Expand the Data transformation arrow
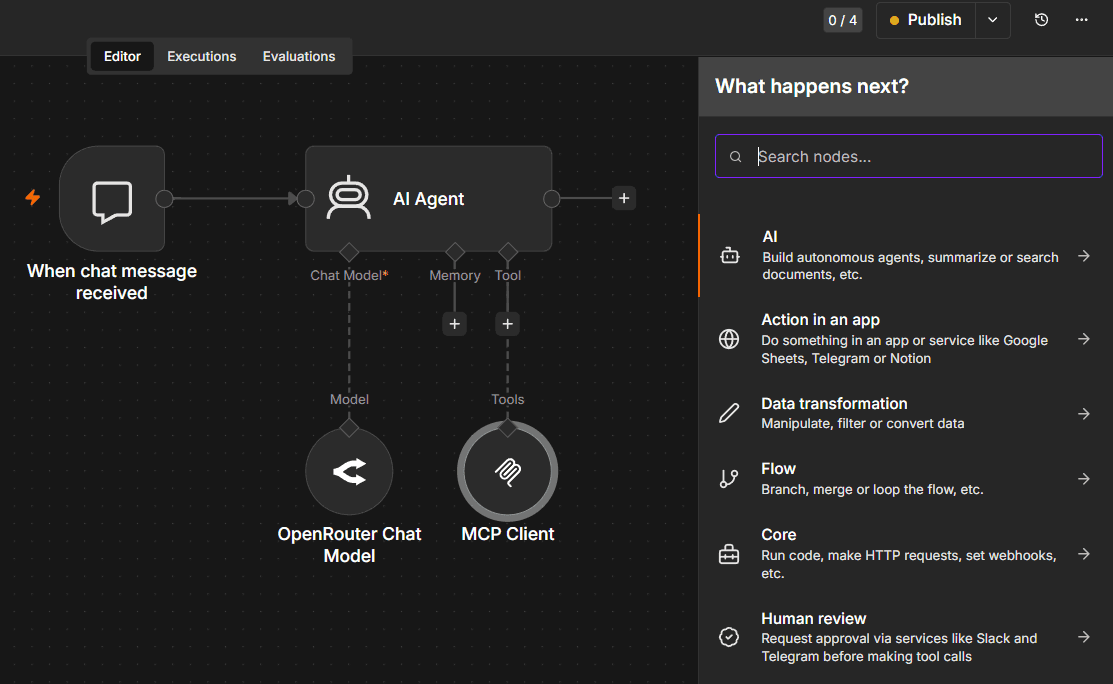Viewport: 1113px width, 684px height. pos(1084,414)
